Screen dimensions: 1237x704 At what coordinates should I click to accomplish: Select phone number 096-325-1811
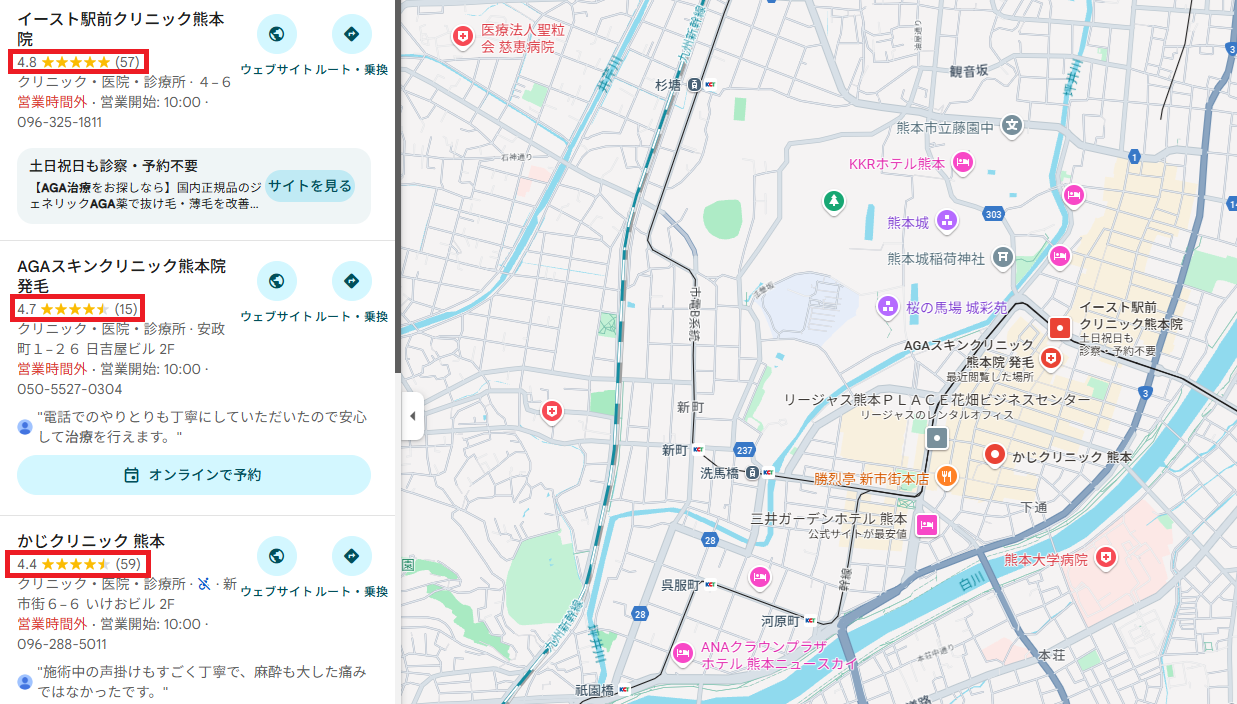tap(60, 122)
